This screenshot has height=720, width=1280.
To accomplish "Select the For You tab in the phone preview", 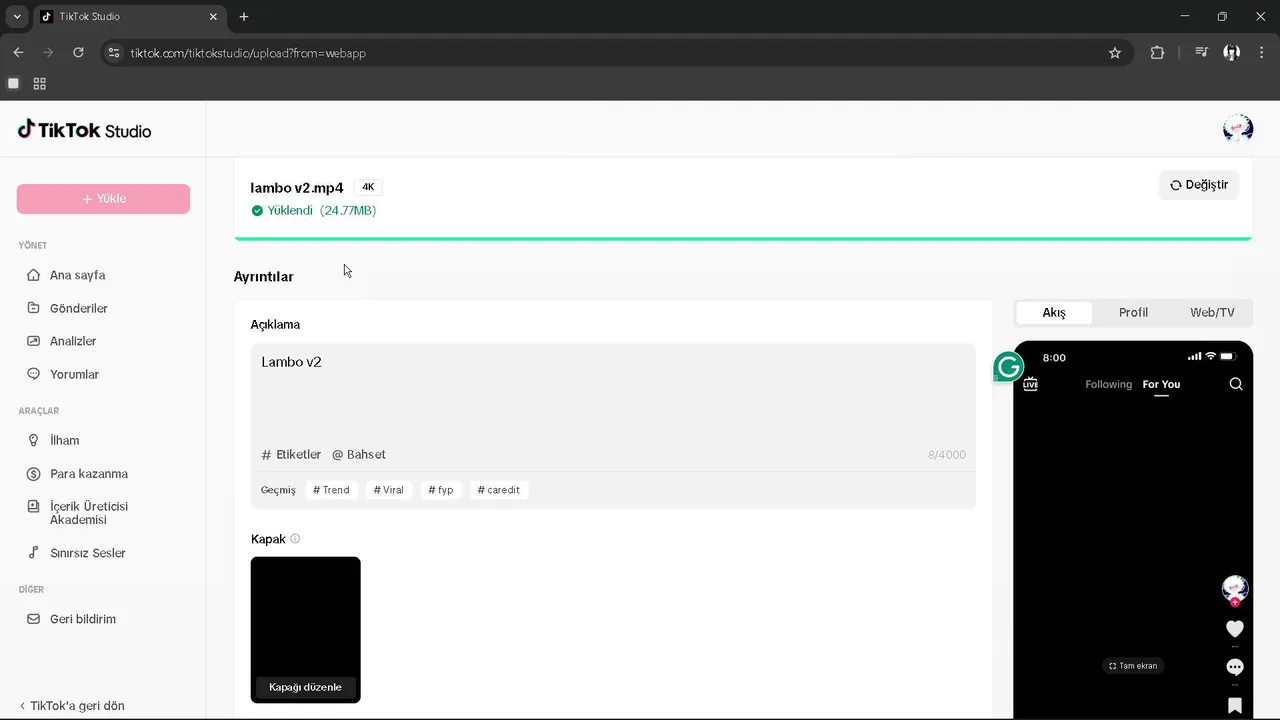I will coord(1161,384).
